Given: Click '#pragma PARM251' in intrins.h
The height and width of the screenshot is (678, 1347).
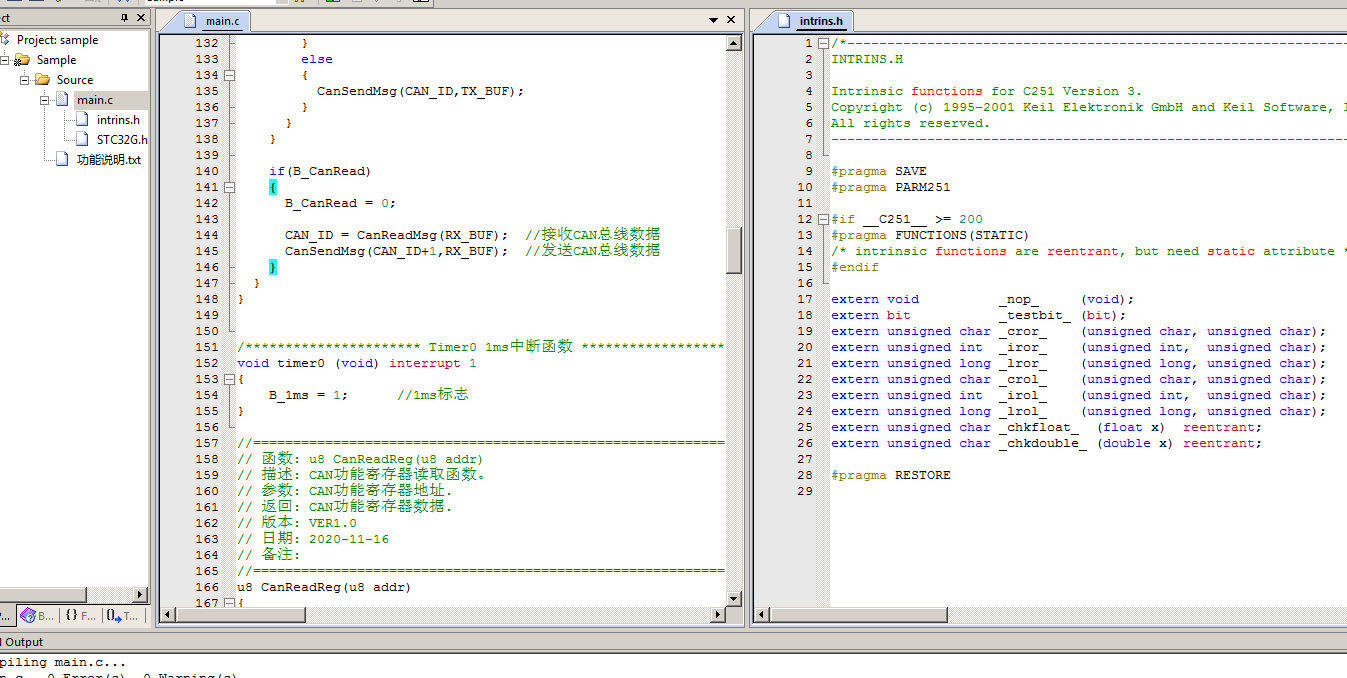Looking at the screenshot, I should 891,187.
